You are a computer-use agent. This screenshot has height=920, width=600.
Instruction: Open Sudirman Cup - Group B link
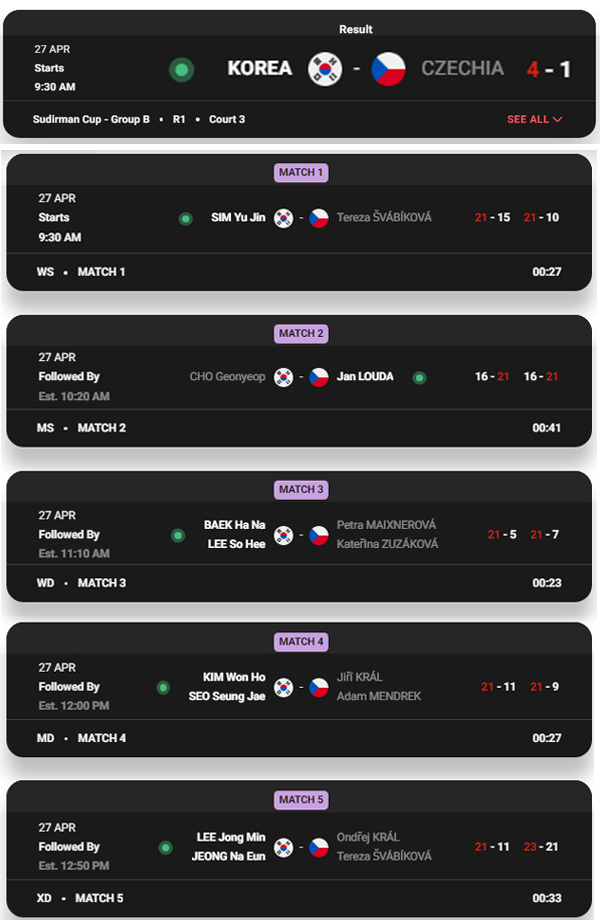tap(91, 119)
